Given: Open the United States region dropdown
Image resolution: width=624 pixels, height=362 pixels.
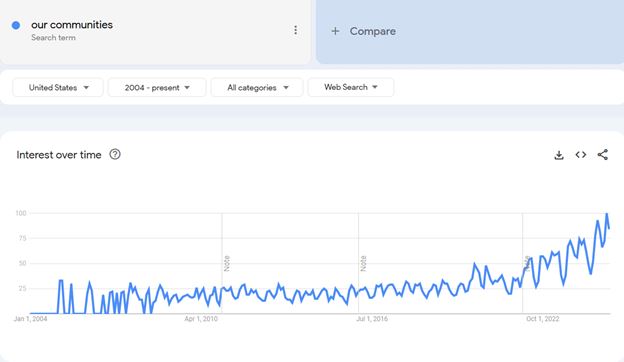Looking at the screenshot, I should (x=58, y=88).
